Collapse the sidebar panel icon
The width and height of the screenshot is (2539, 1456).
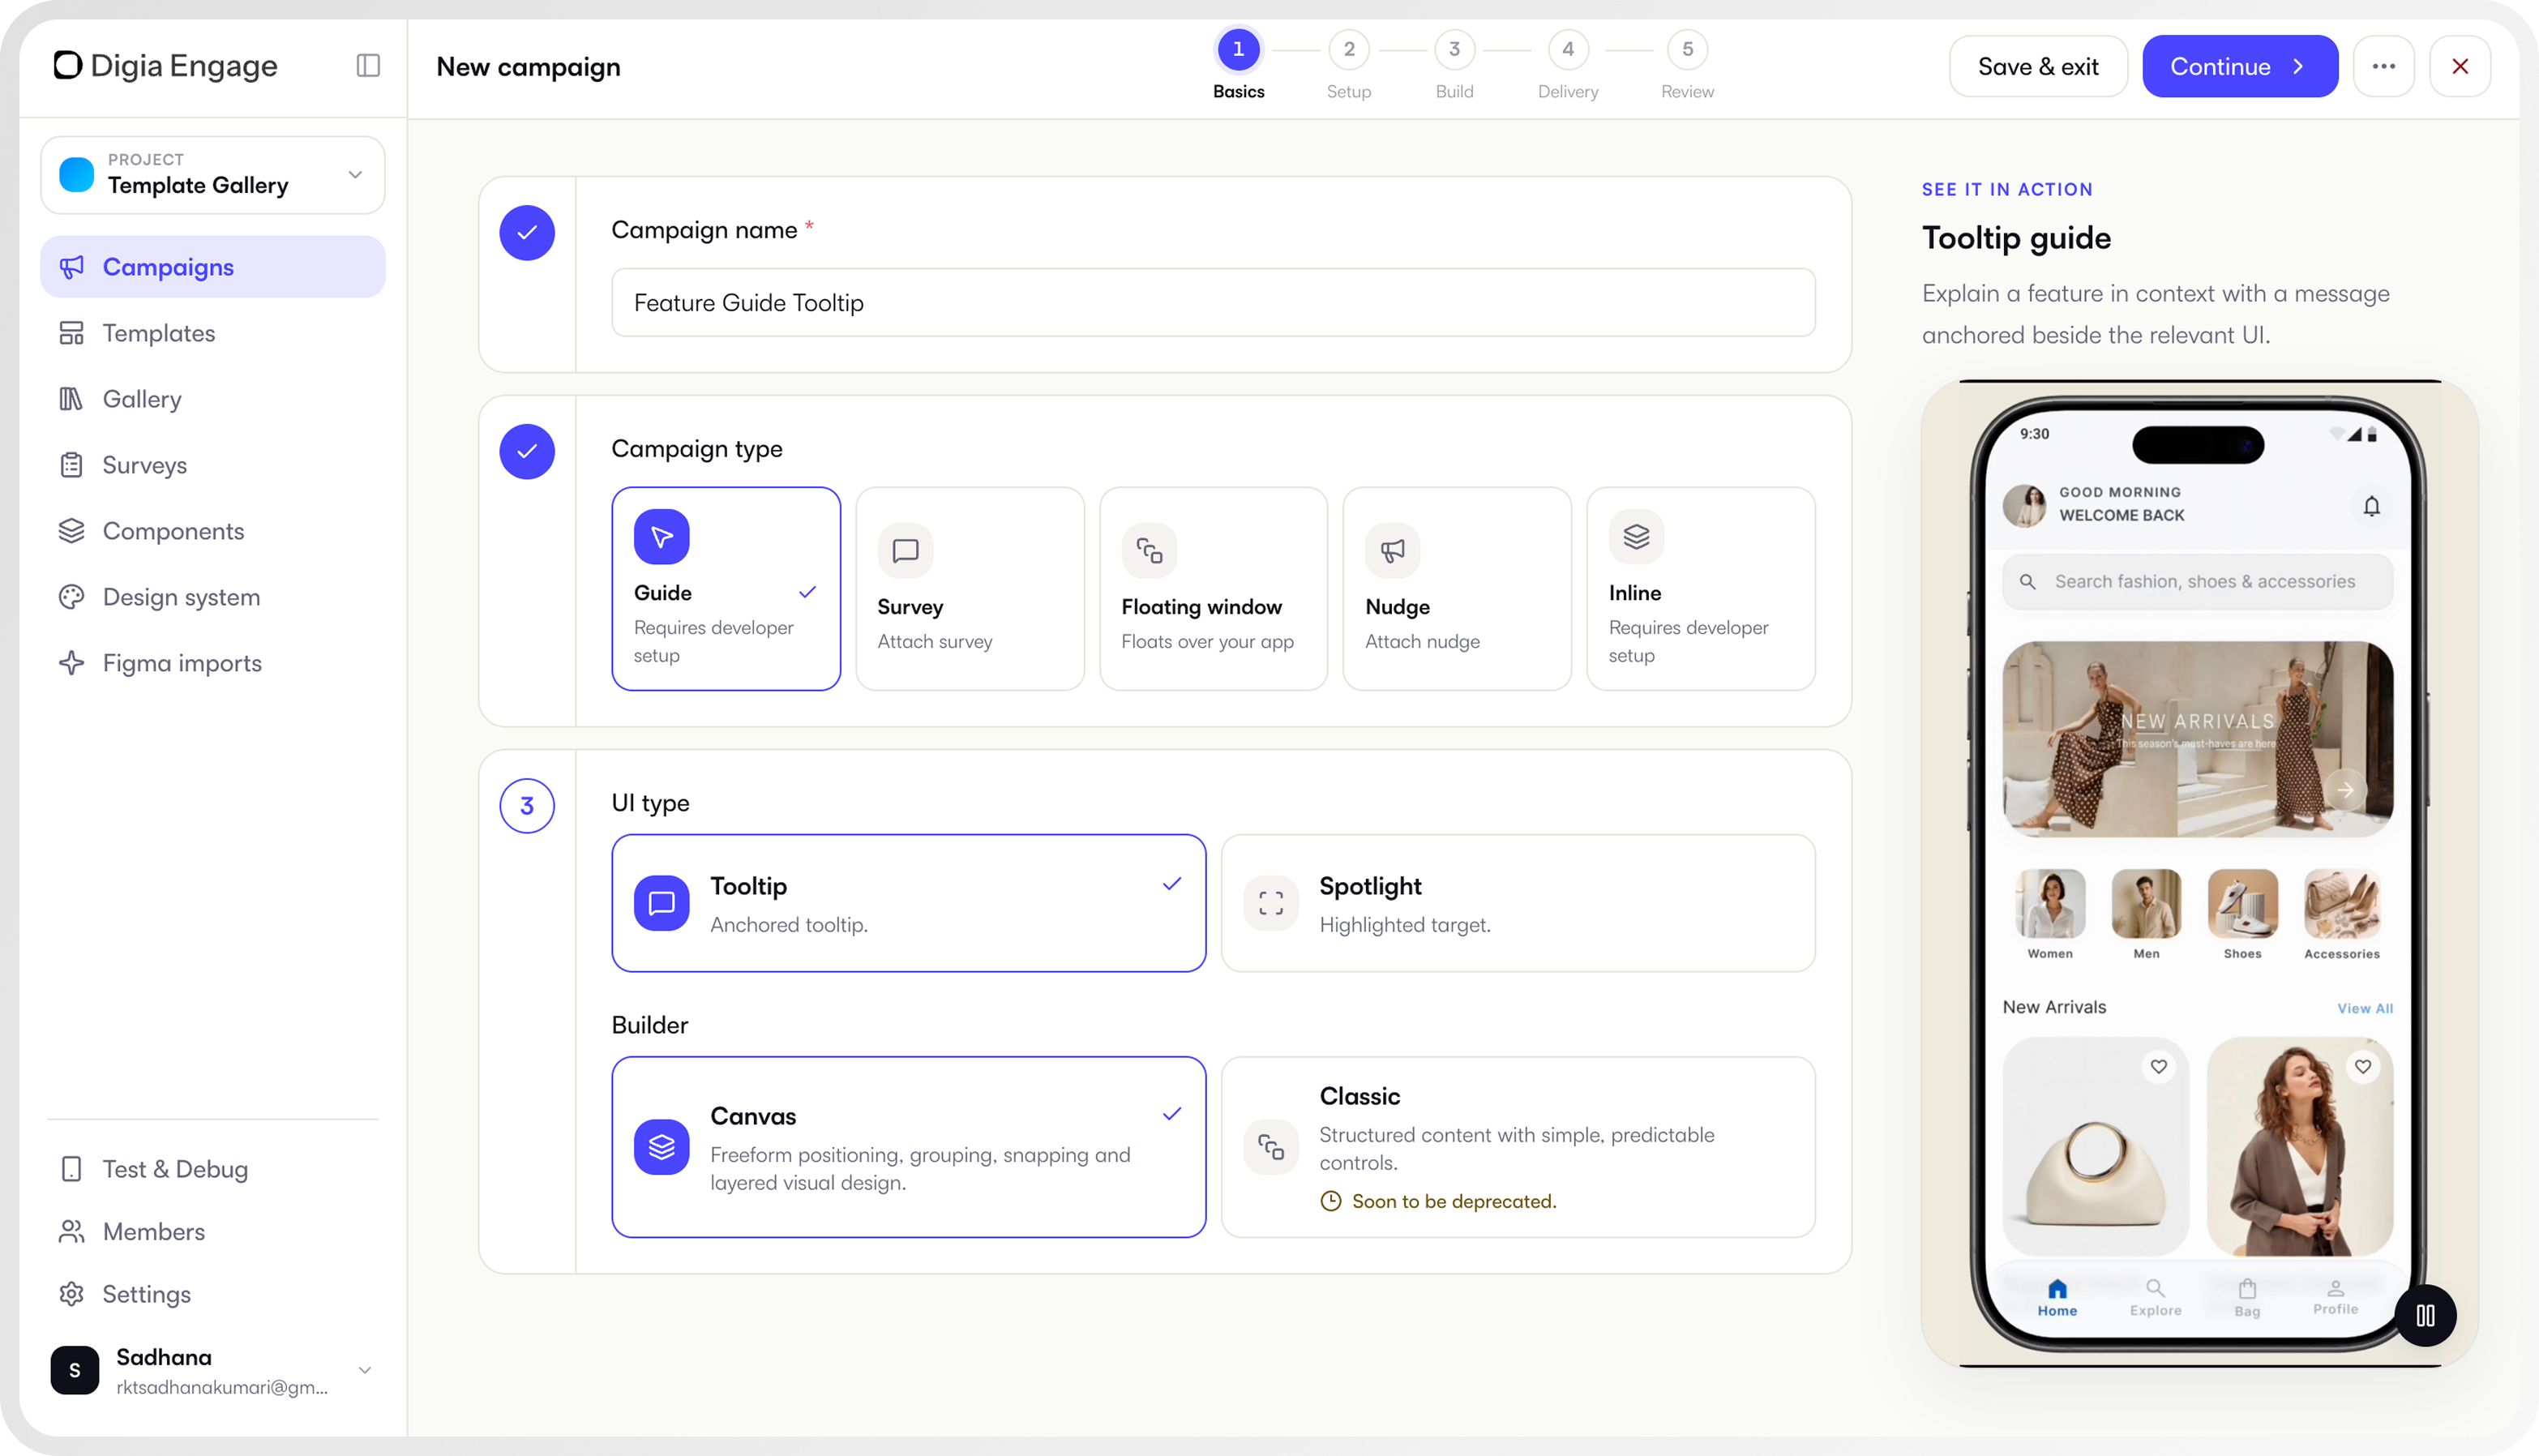click(368, 66)
